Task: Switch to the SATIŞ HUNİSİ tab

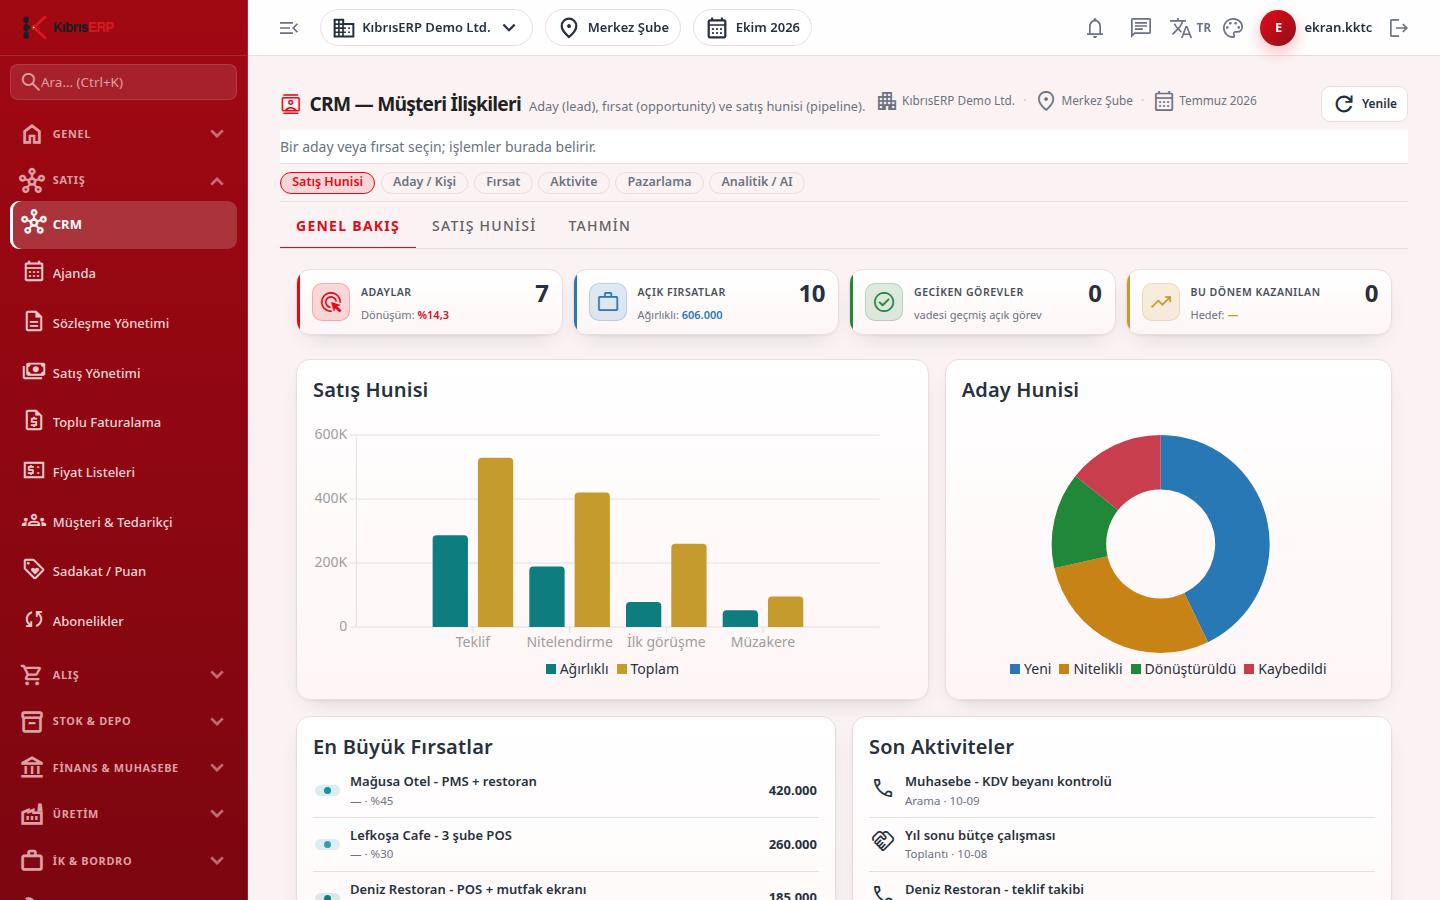Action: (x=484, y=226)
